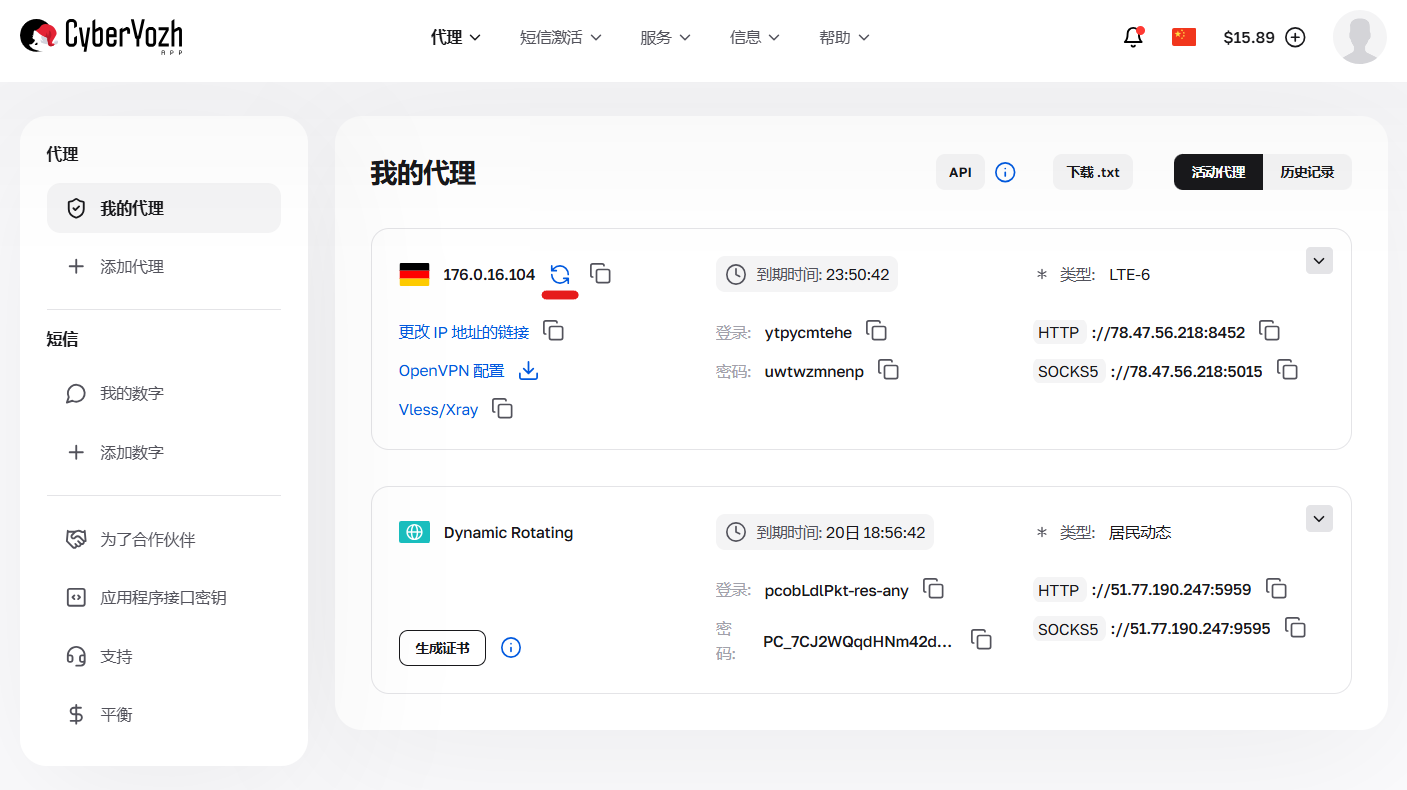The image size is (1407, 790).
Task: Copy the Vless/Xray configuration
Action: coord(502,408)
